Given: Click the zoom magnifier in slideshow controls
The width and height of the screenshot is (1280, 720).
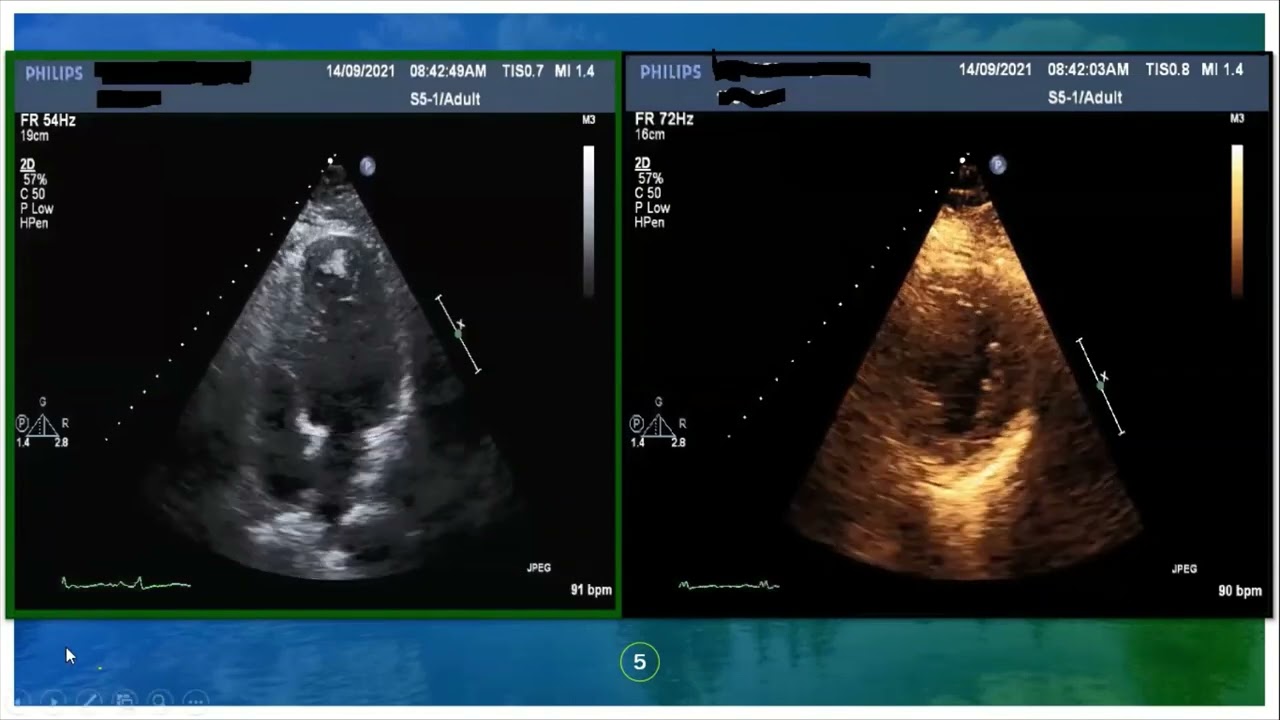Looking at the screenshot, I should (x=160, y=701).
